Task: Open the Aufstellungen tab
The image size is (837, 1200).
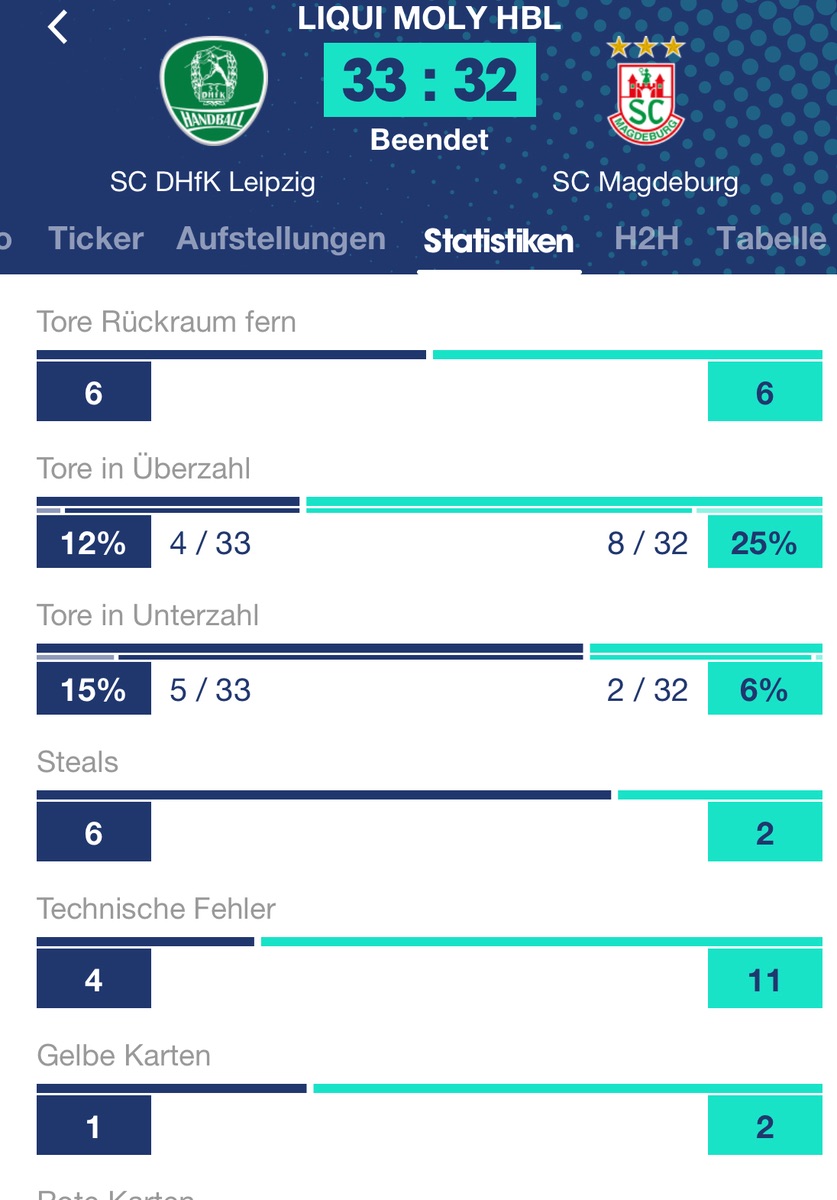Action: pyautogui.click(x=281, y=239)
